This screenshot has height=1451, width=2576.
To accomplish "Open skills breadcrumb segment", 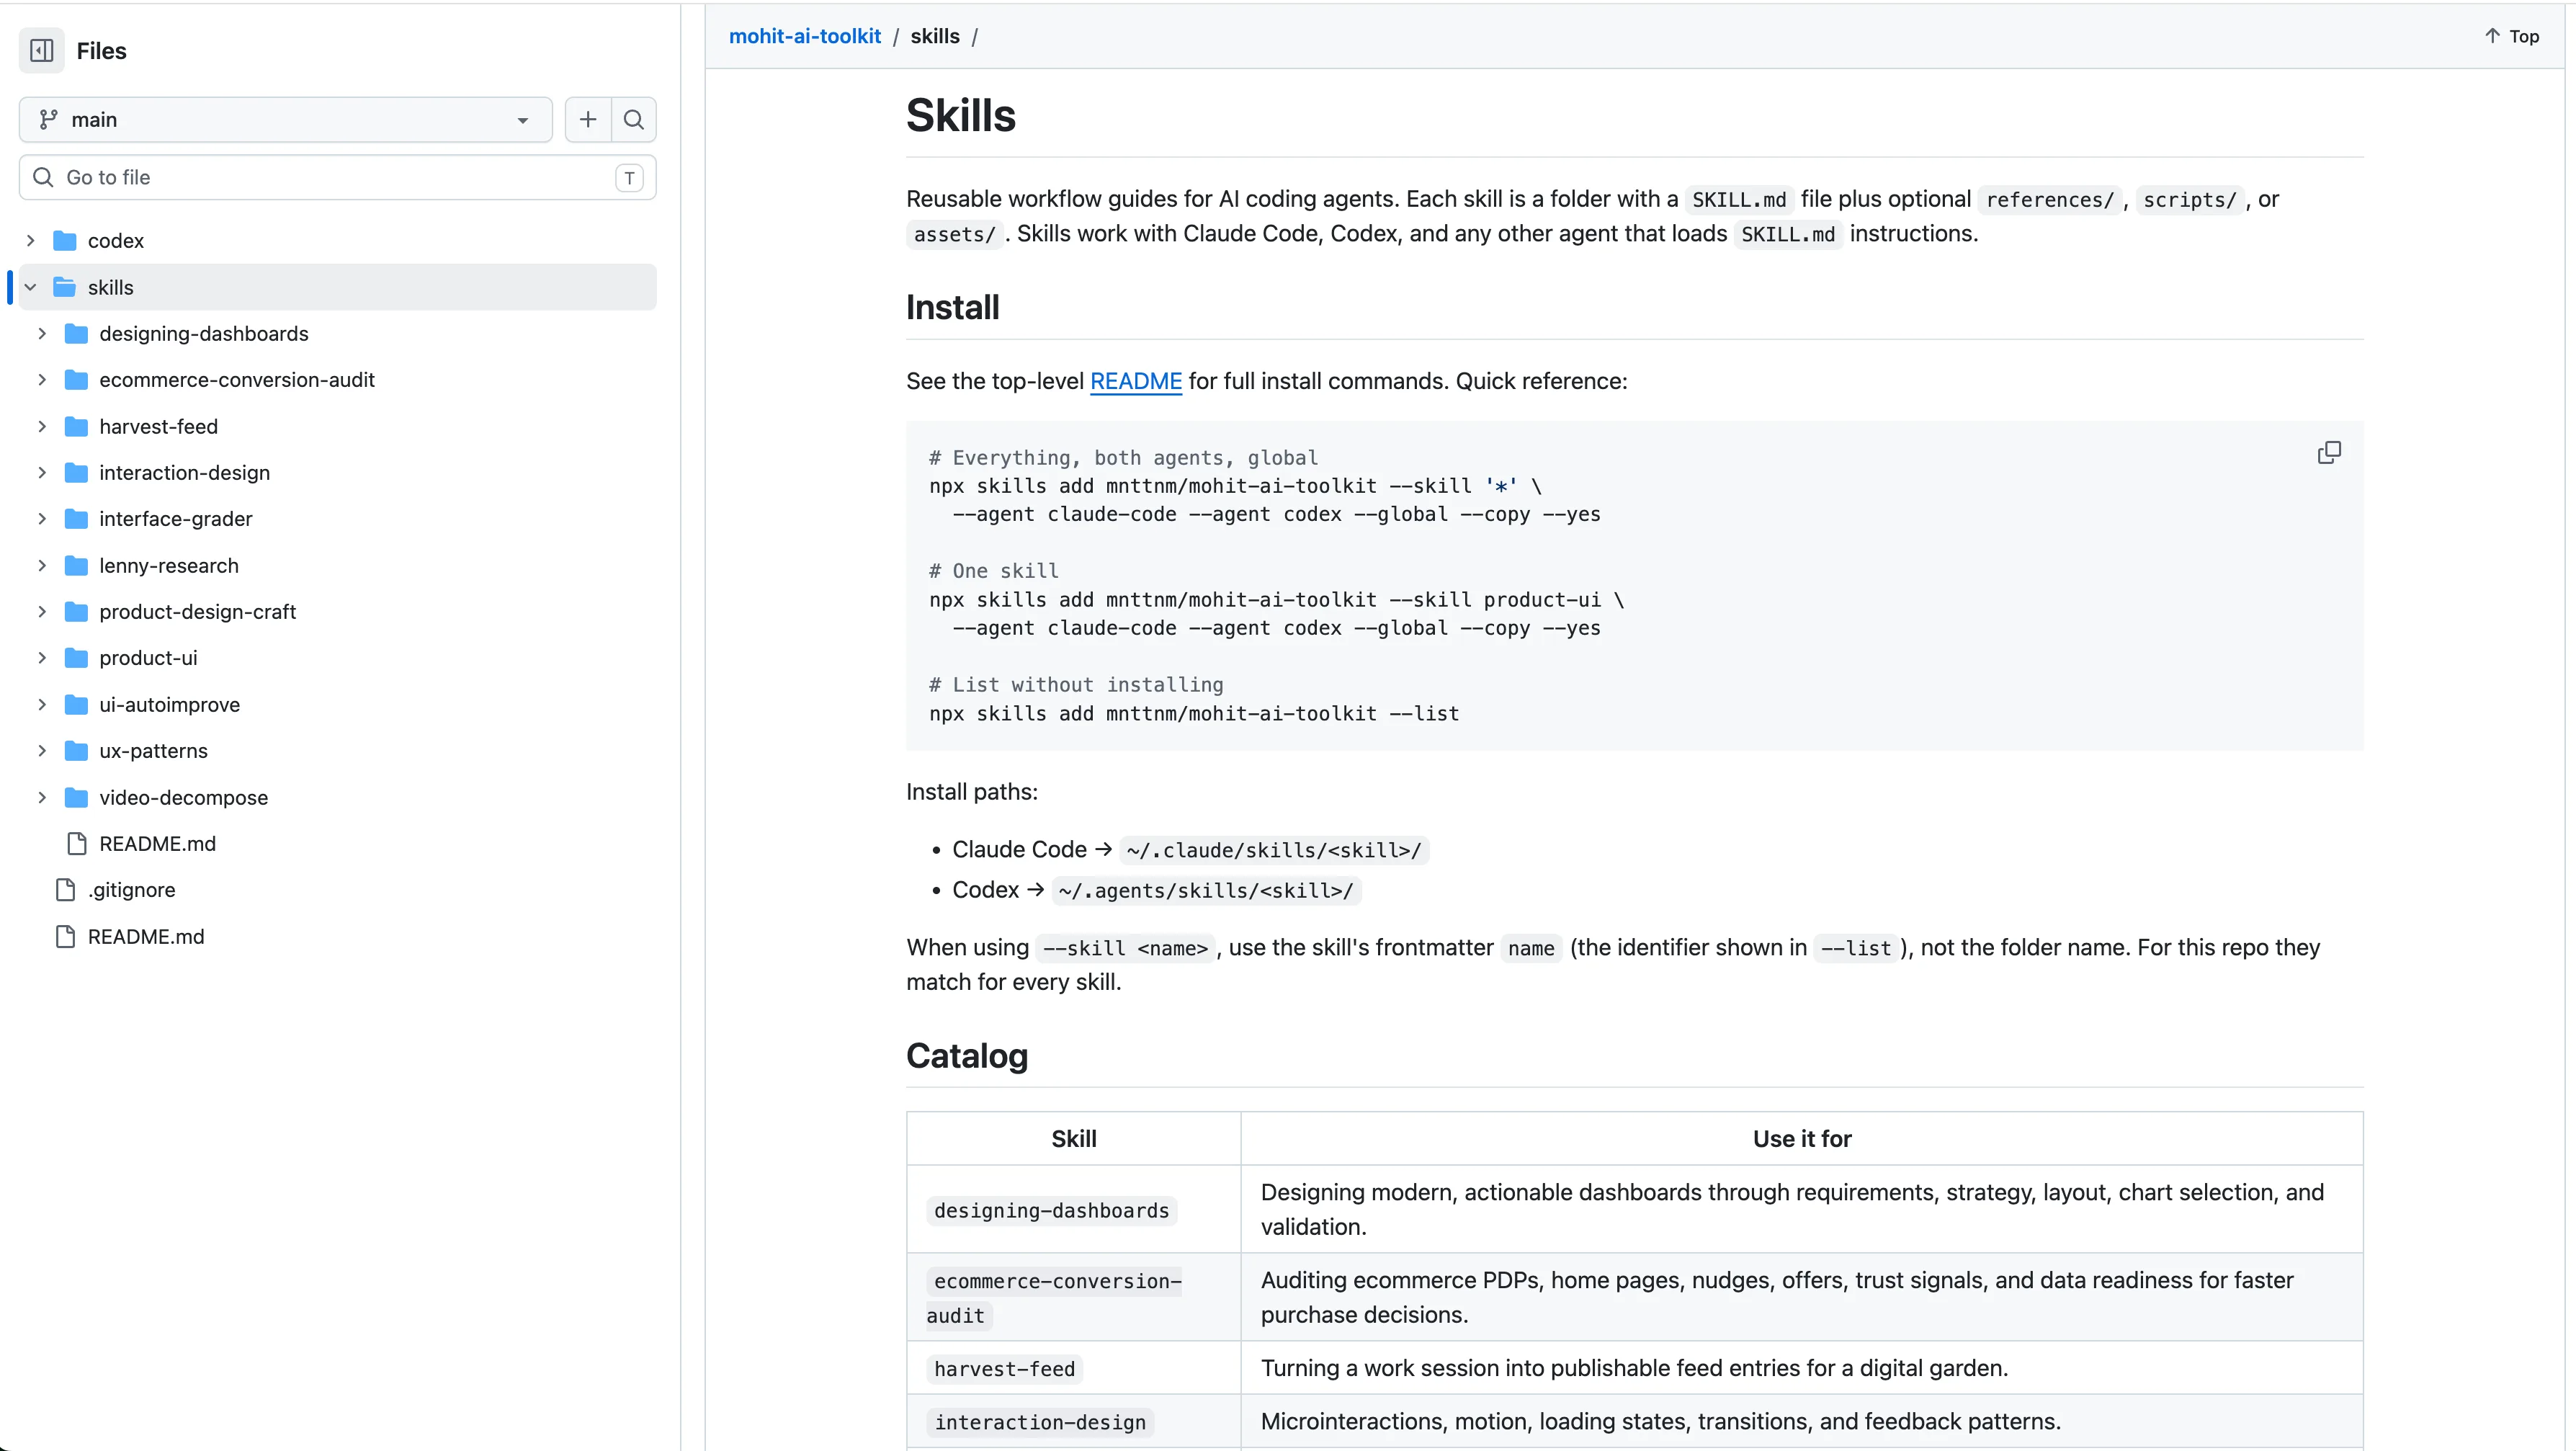I will click(x=934, y=36).
